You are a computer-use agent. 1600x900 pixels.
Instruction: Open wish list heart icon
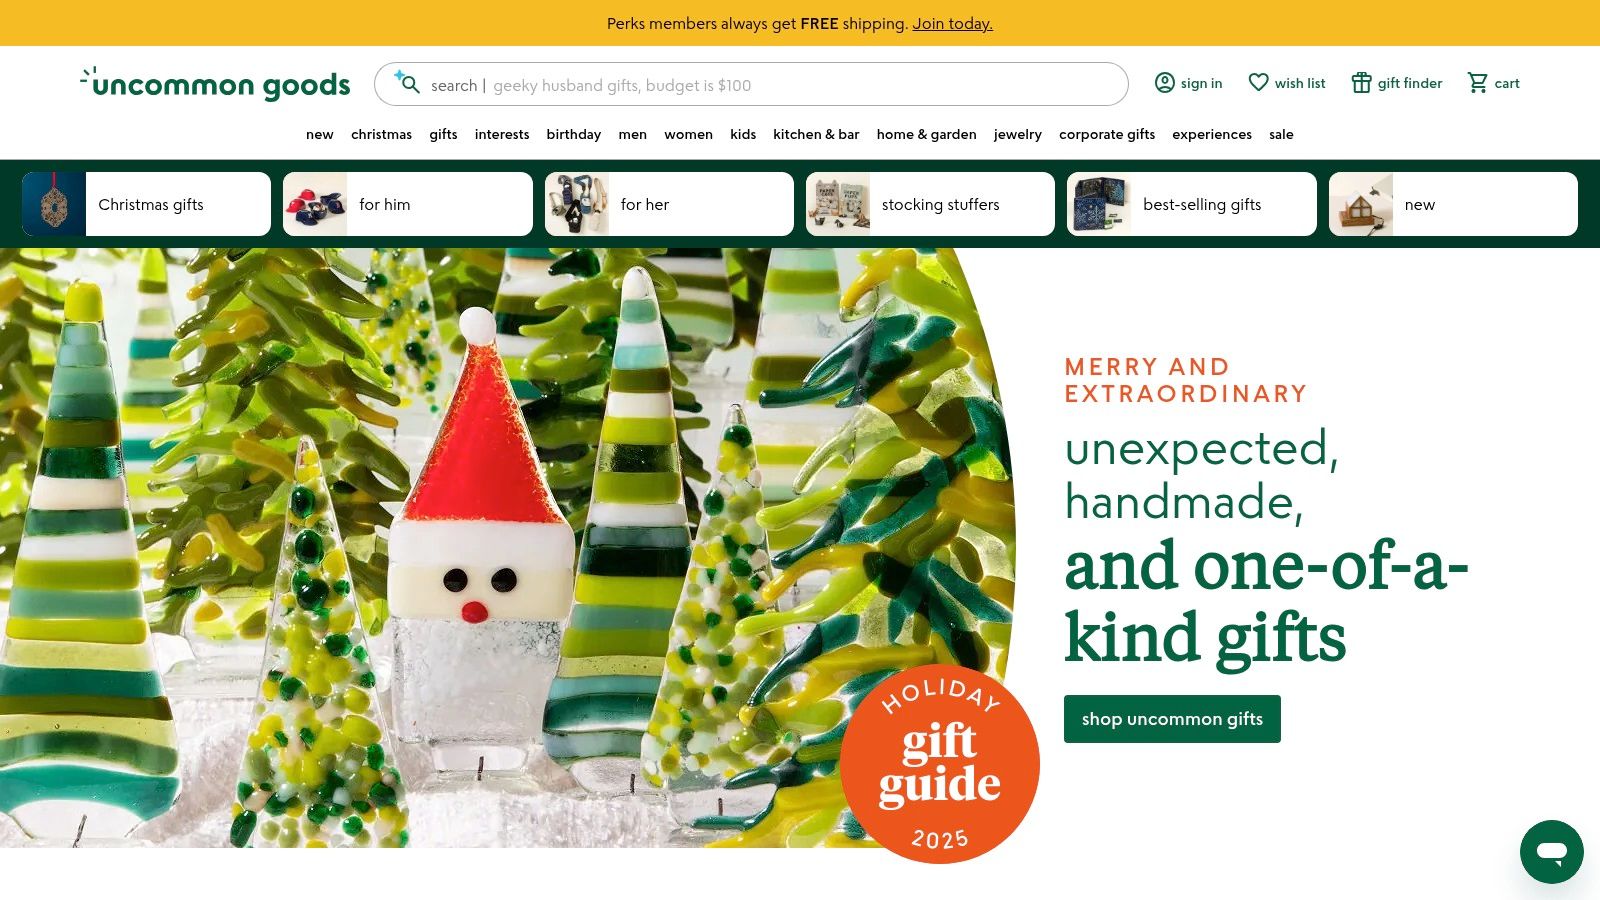pos(1258,83)
